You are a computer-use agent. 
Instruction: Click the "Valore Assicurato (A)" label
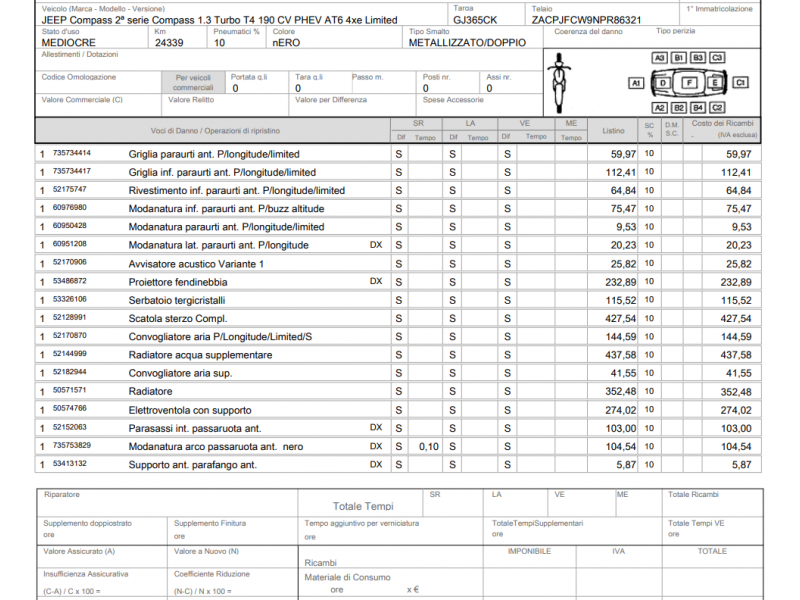click(x=79, y=552)
